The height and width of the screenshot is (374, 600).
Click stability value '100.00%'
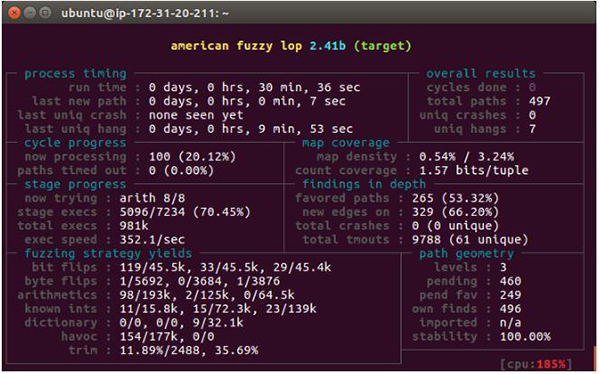tap(525, 336)
